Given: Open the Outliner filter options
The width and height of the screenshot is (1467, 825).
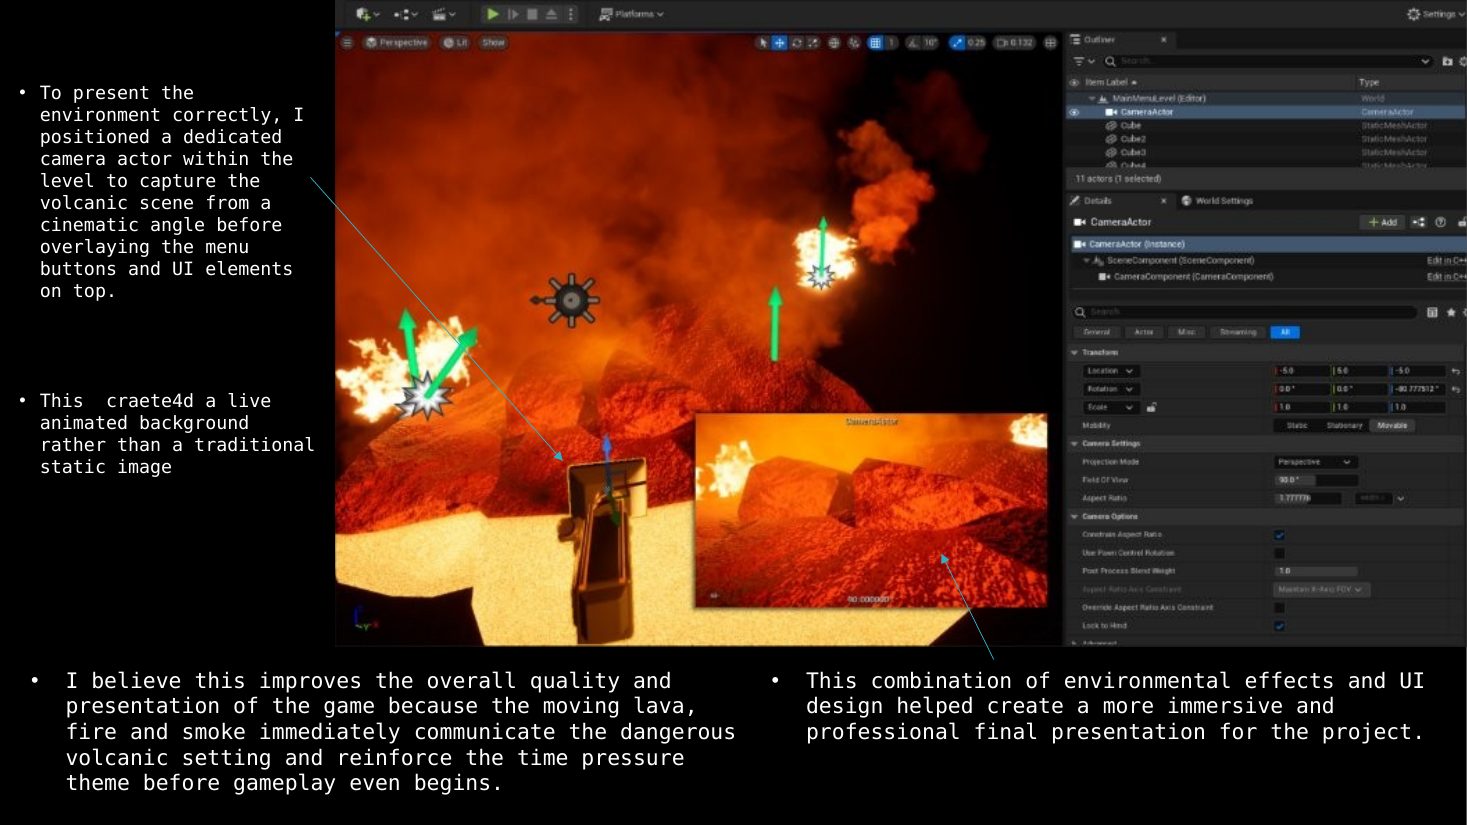Looking at the screenshot, I should [1084, 61].
